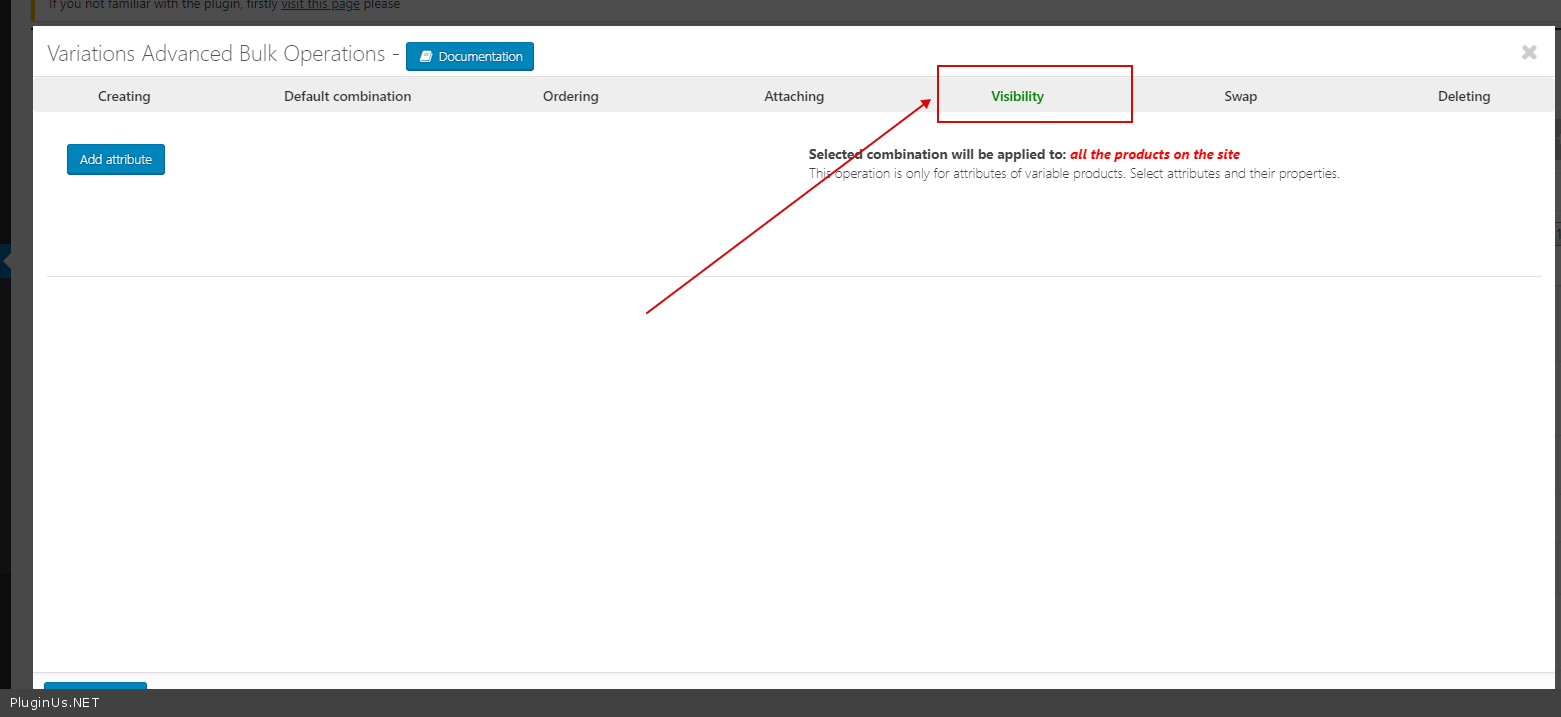Viewport: 1561px width, 717px height.
Task: Go to the Attaching tab
Action: pos(794,96)
